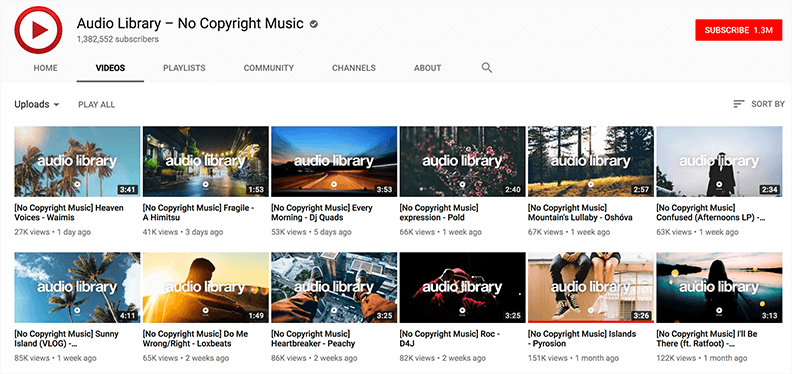Open the Home tab
Viewport: 792px width, 374px height.
[45, 68]
